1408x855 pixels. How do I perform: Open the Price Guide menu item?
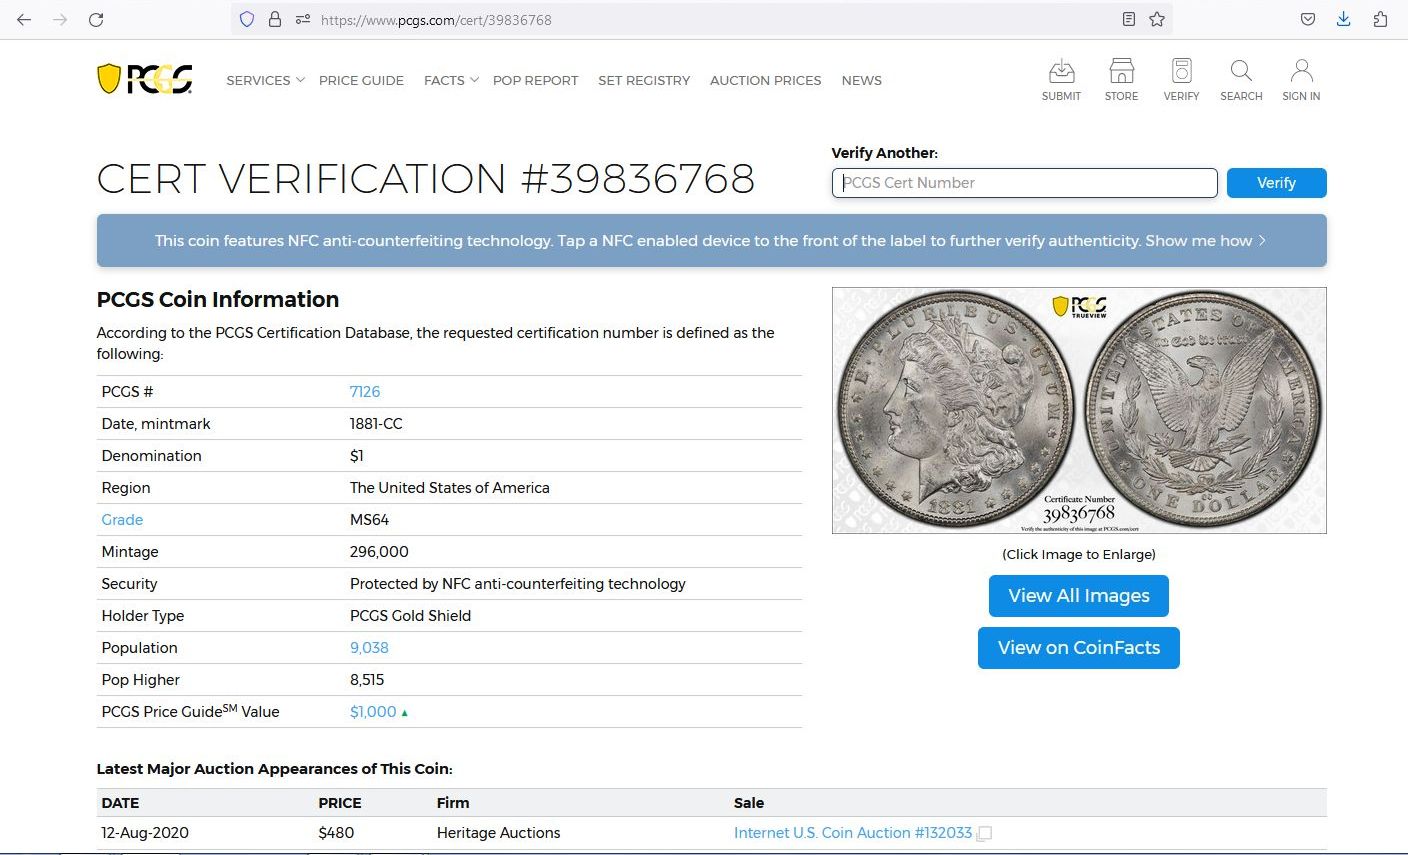click(361, 80)
